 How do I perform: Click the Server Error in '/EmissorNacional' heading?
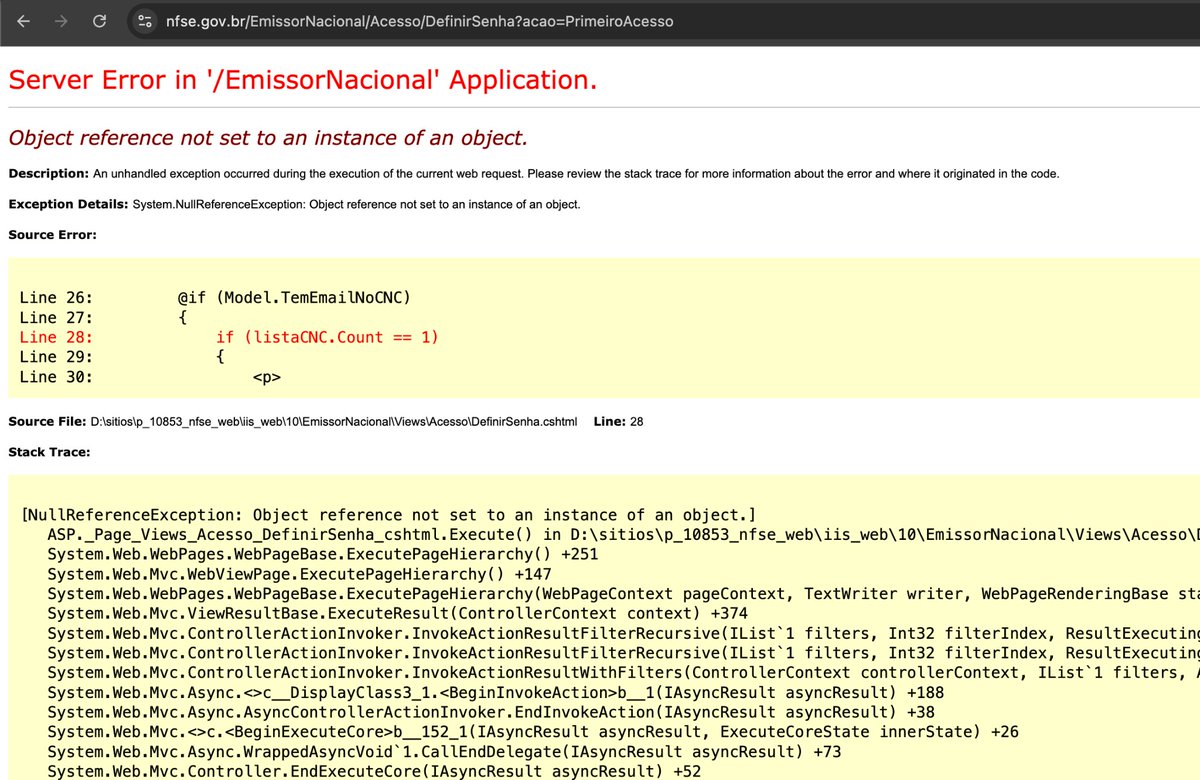[303, 80]
